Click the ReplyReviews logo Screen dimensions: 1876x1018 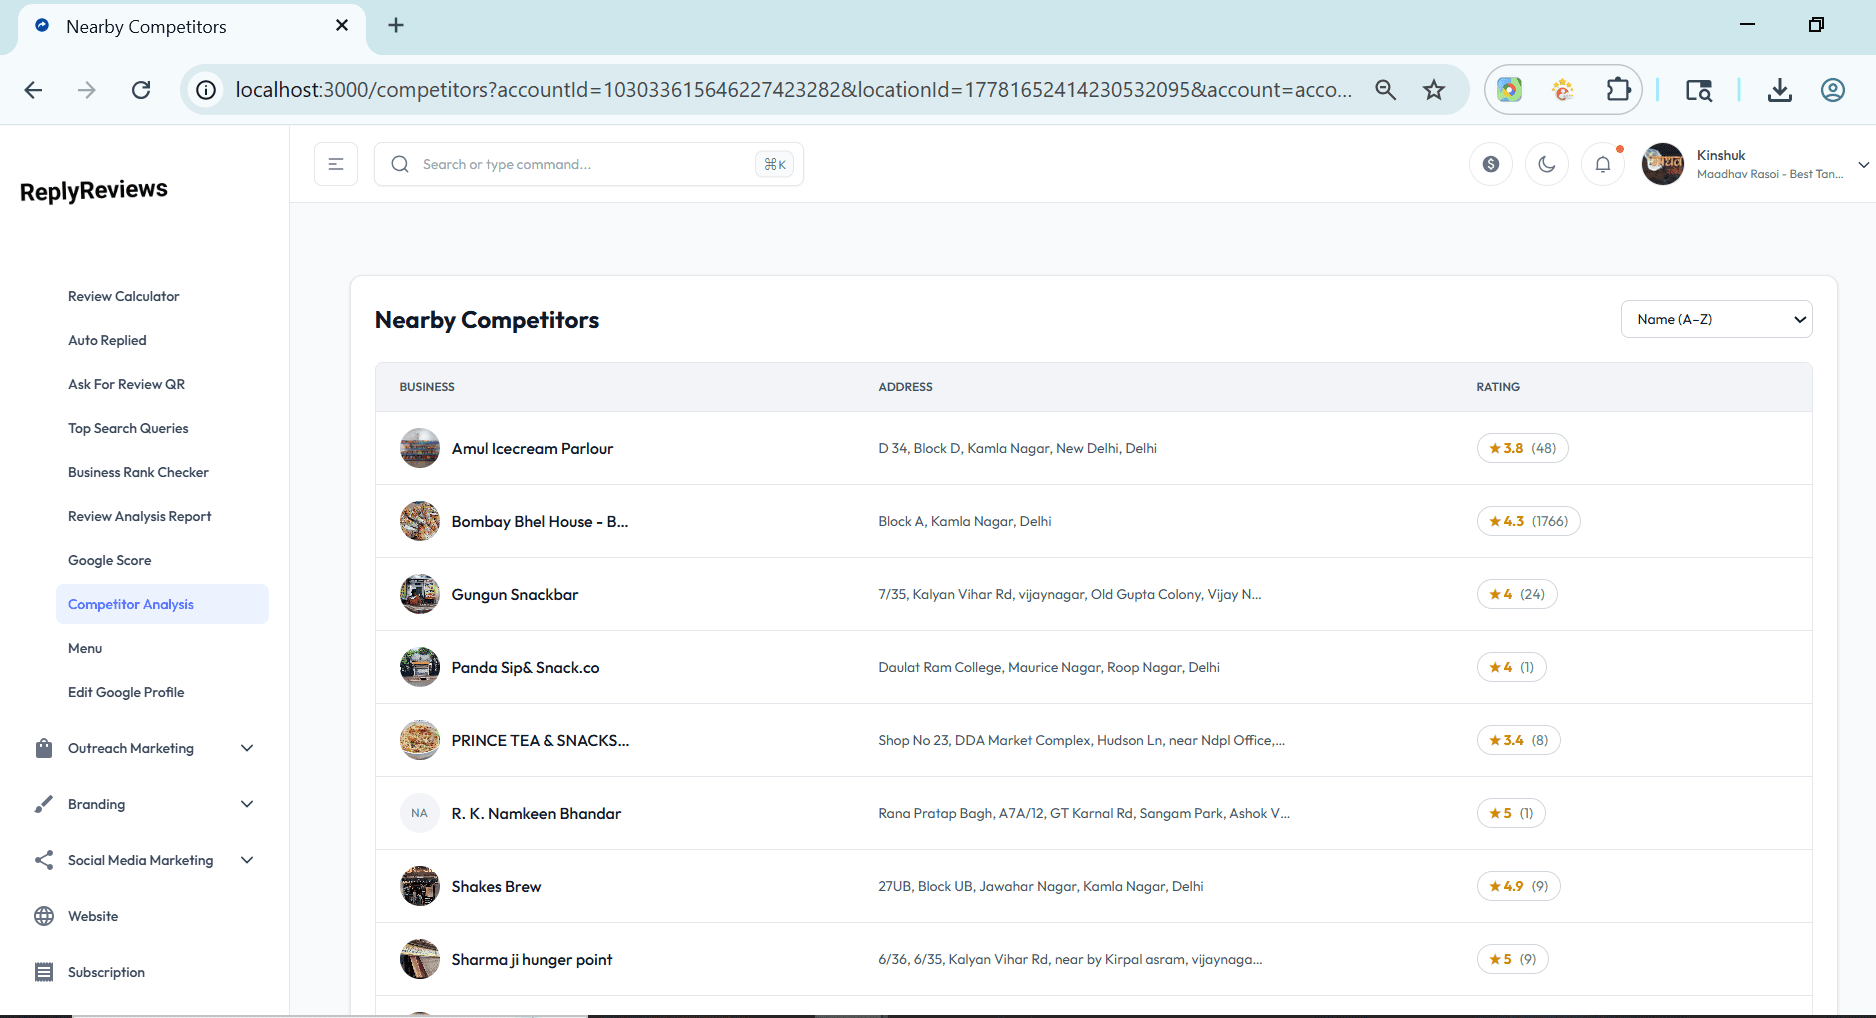[x=94, y=190]
